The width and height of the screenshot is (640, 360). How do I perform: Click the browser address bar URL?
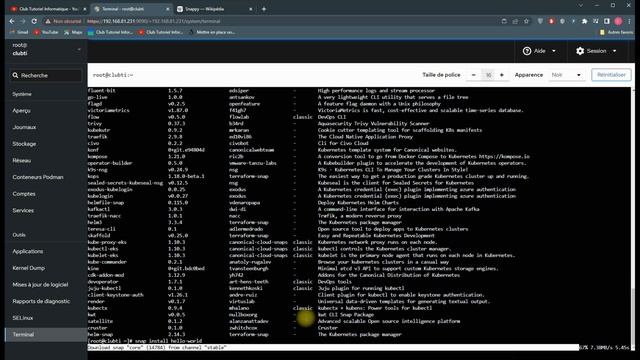pos(153,21)
